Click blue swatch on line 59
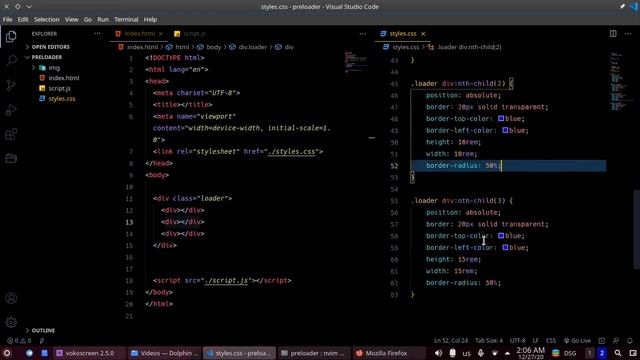640x360 pixels. [x=505, y=248]
